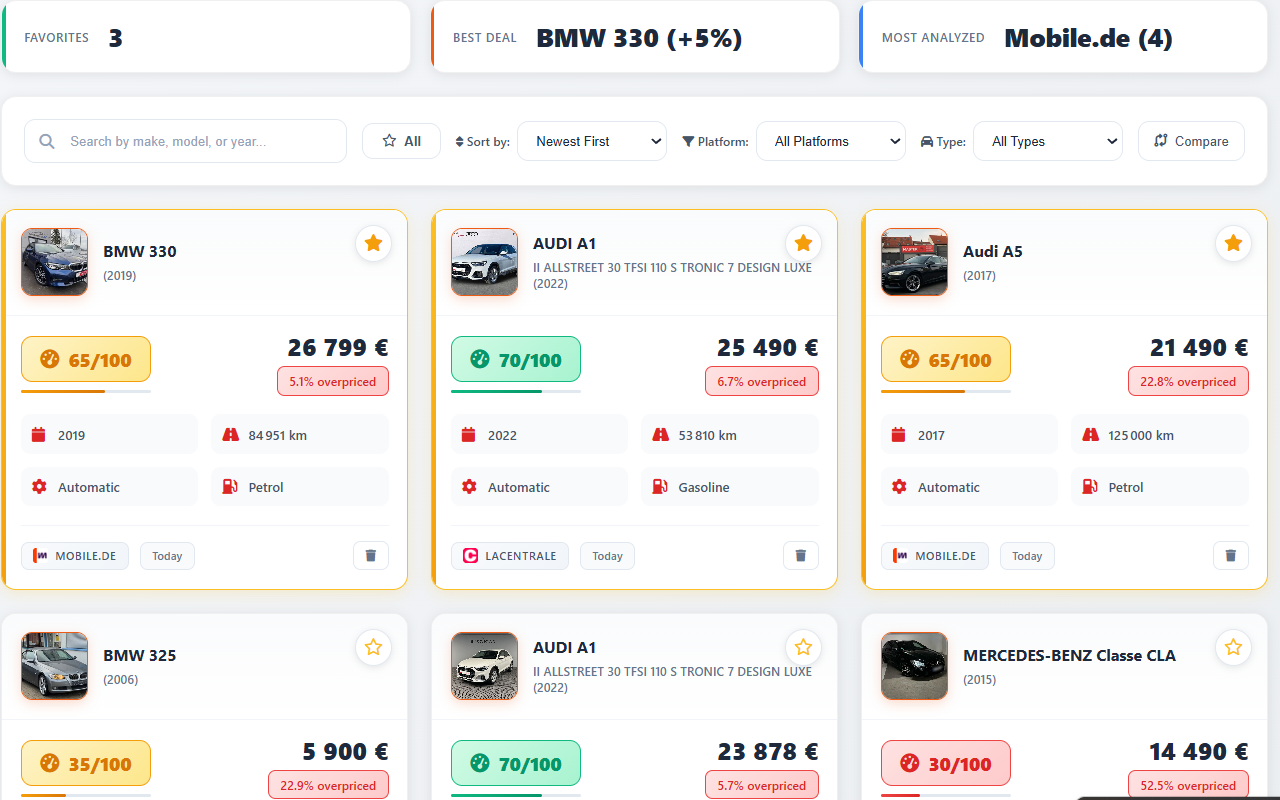Screen dimensions: 1280x800
Task: Open BMW 330 car thumbnail
Action: pos(54,262)
